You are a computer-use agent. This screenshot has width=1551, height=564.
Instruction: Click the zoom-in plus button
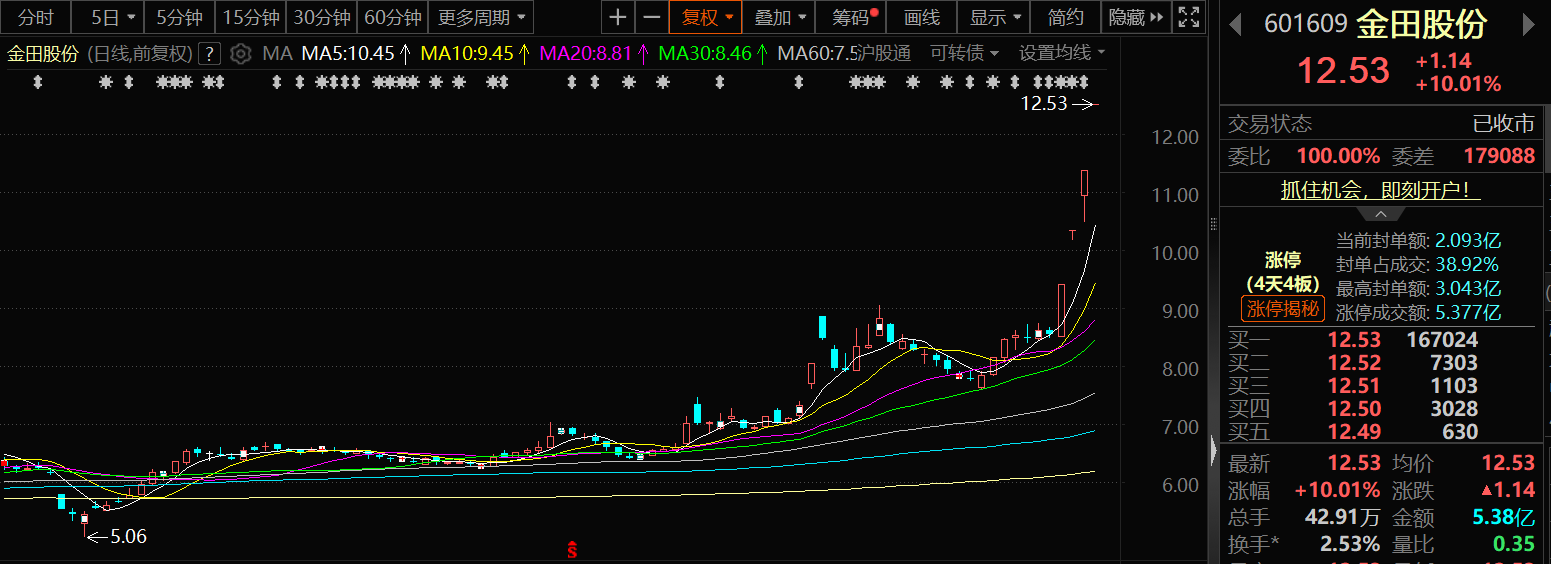[x=618, y=17]
